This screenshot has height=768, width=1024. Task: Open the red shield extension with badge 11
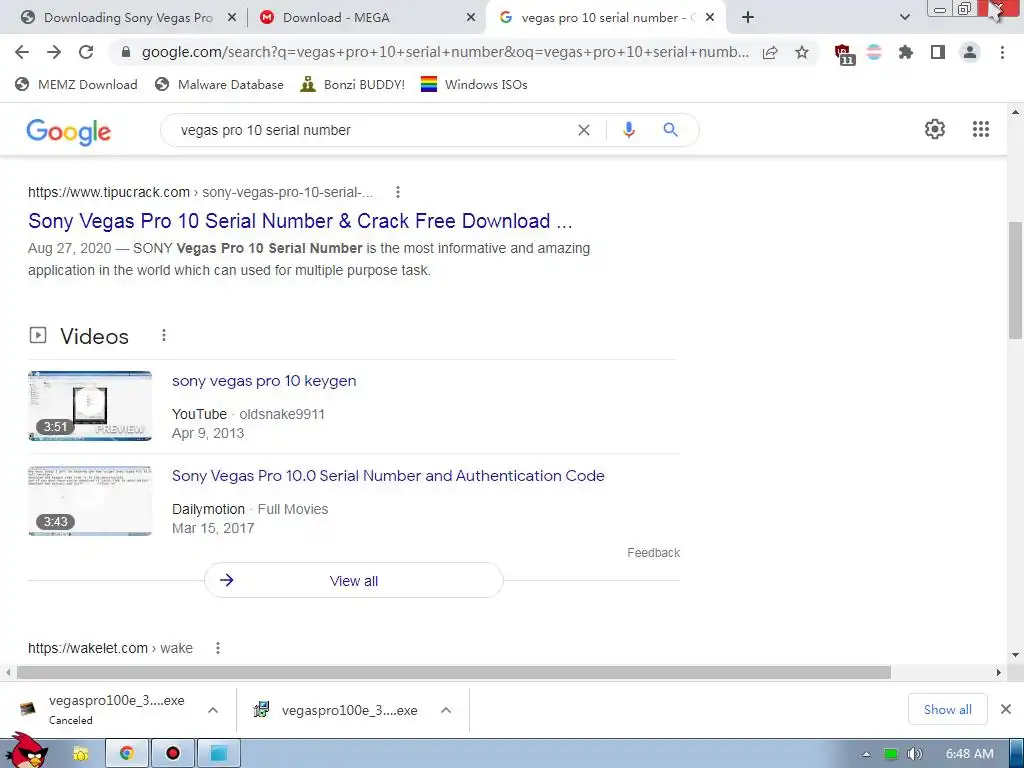(844, 54)
